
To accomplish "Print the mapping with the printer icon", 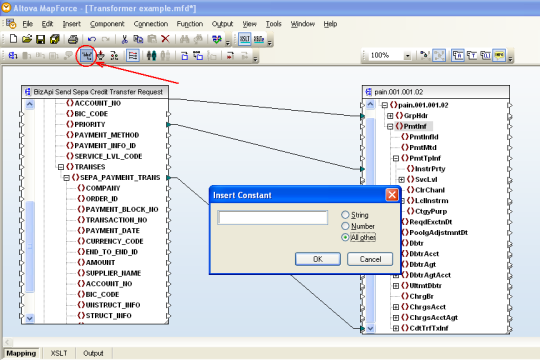I will pos(73,39).
